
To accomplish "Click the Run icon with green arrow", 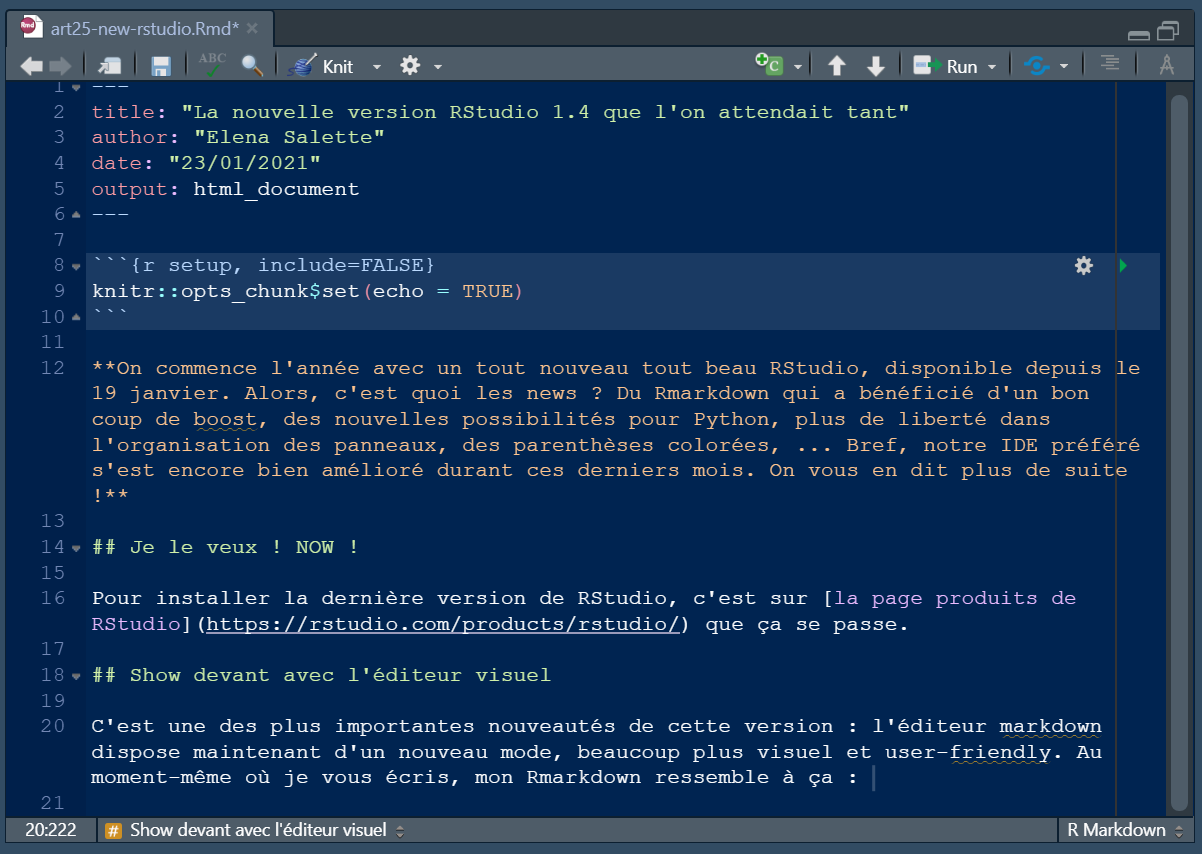I will [x=927, y=66].
